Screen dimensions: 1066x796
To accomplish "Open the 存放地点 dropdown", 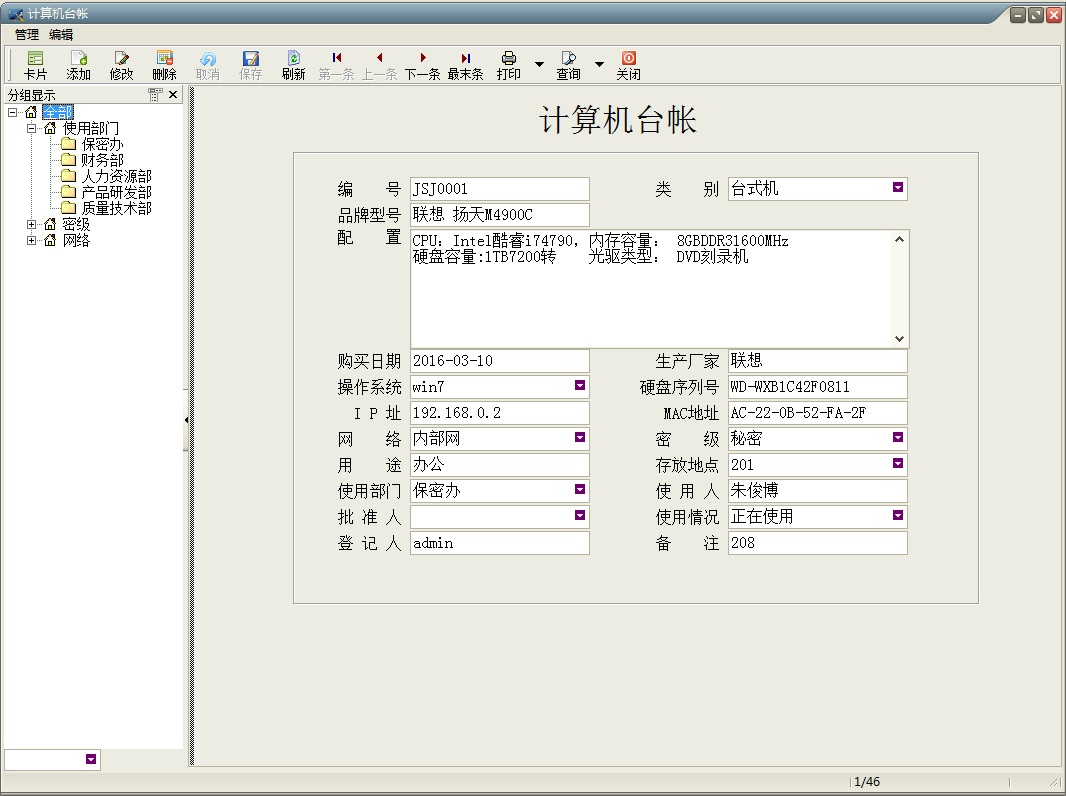I will pos(898,463).
